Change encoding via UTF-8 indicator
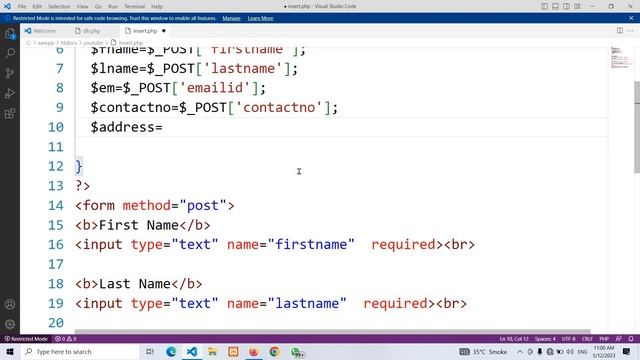The height and width of the screenshot is (360, 640). 569,339
